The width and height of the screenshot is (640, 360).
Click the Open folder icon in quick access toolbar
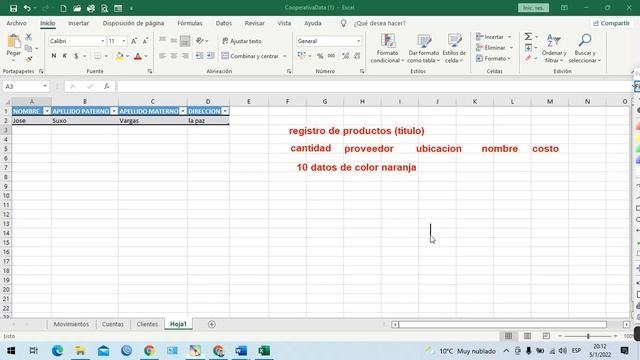click(77, 8)
